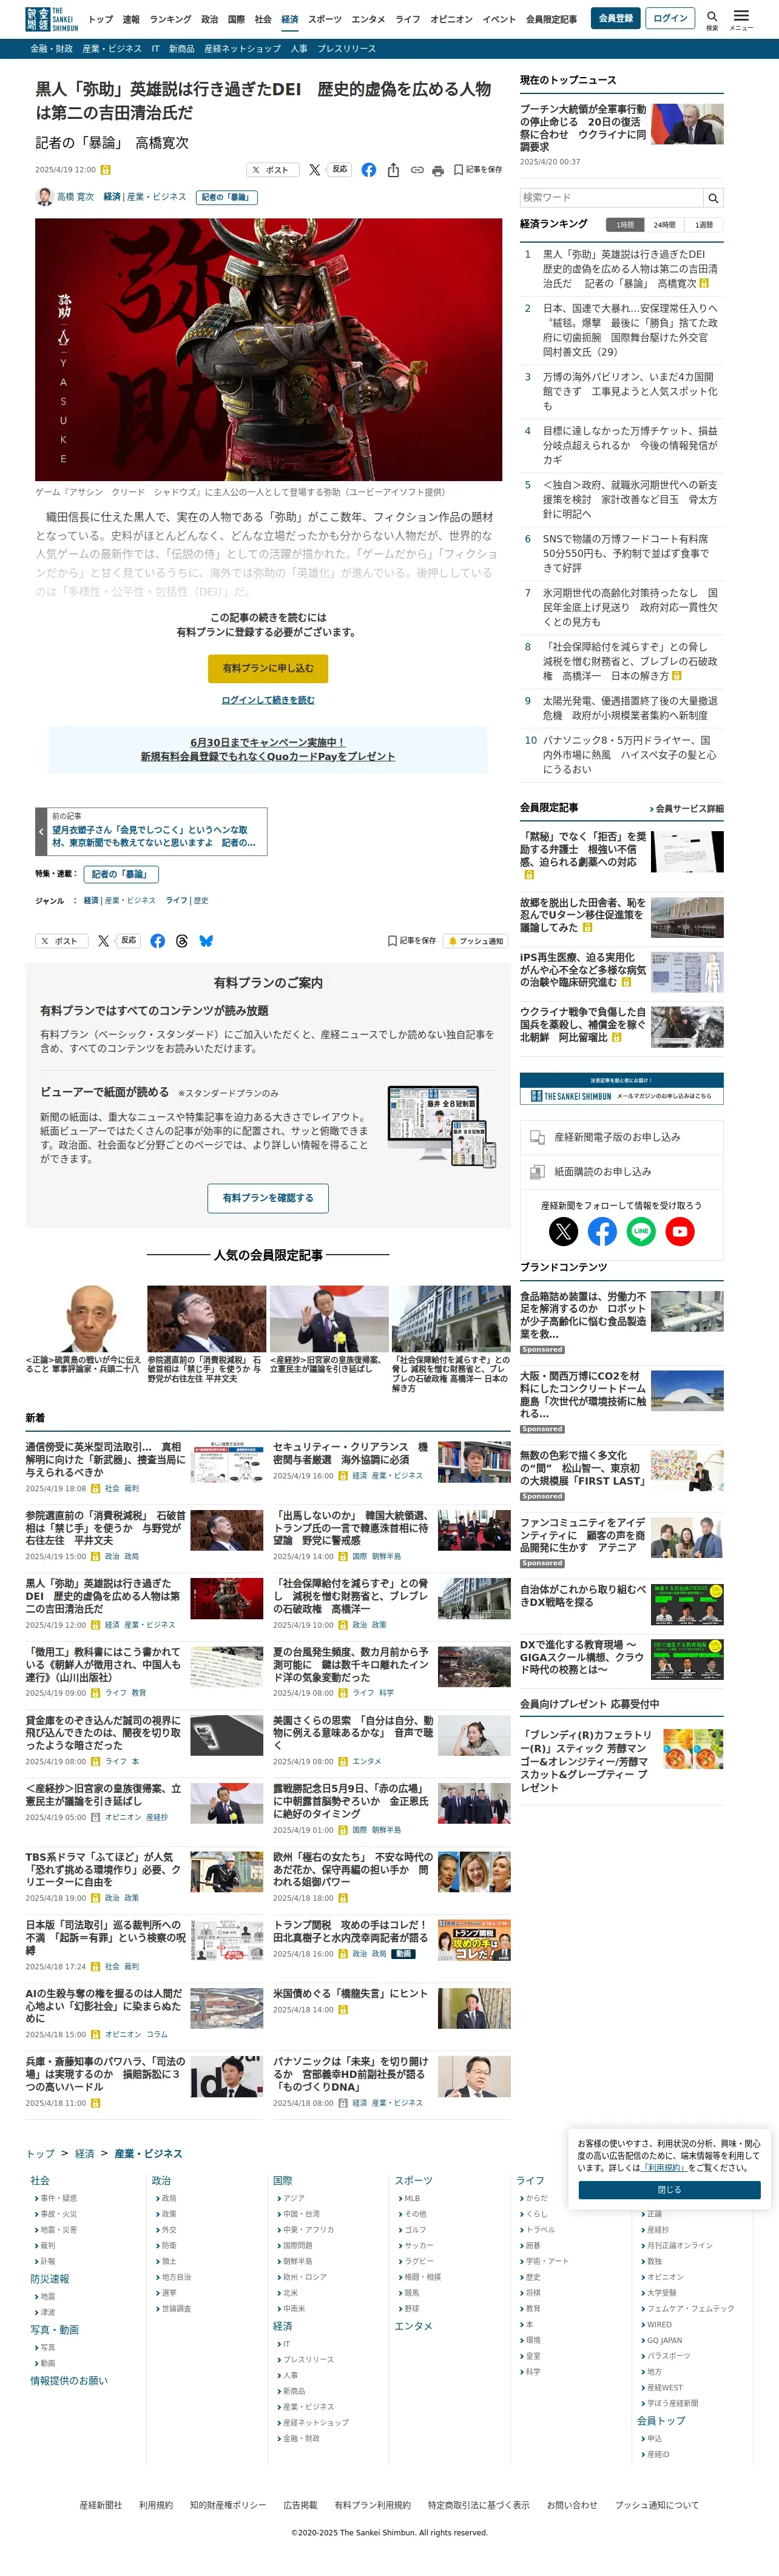Enable プッシュ通知 bell button
This screenshot has width=779, height=2576.
coord(476,941)
